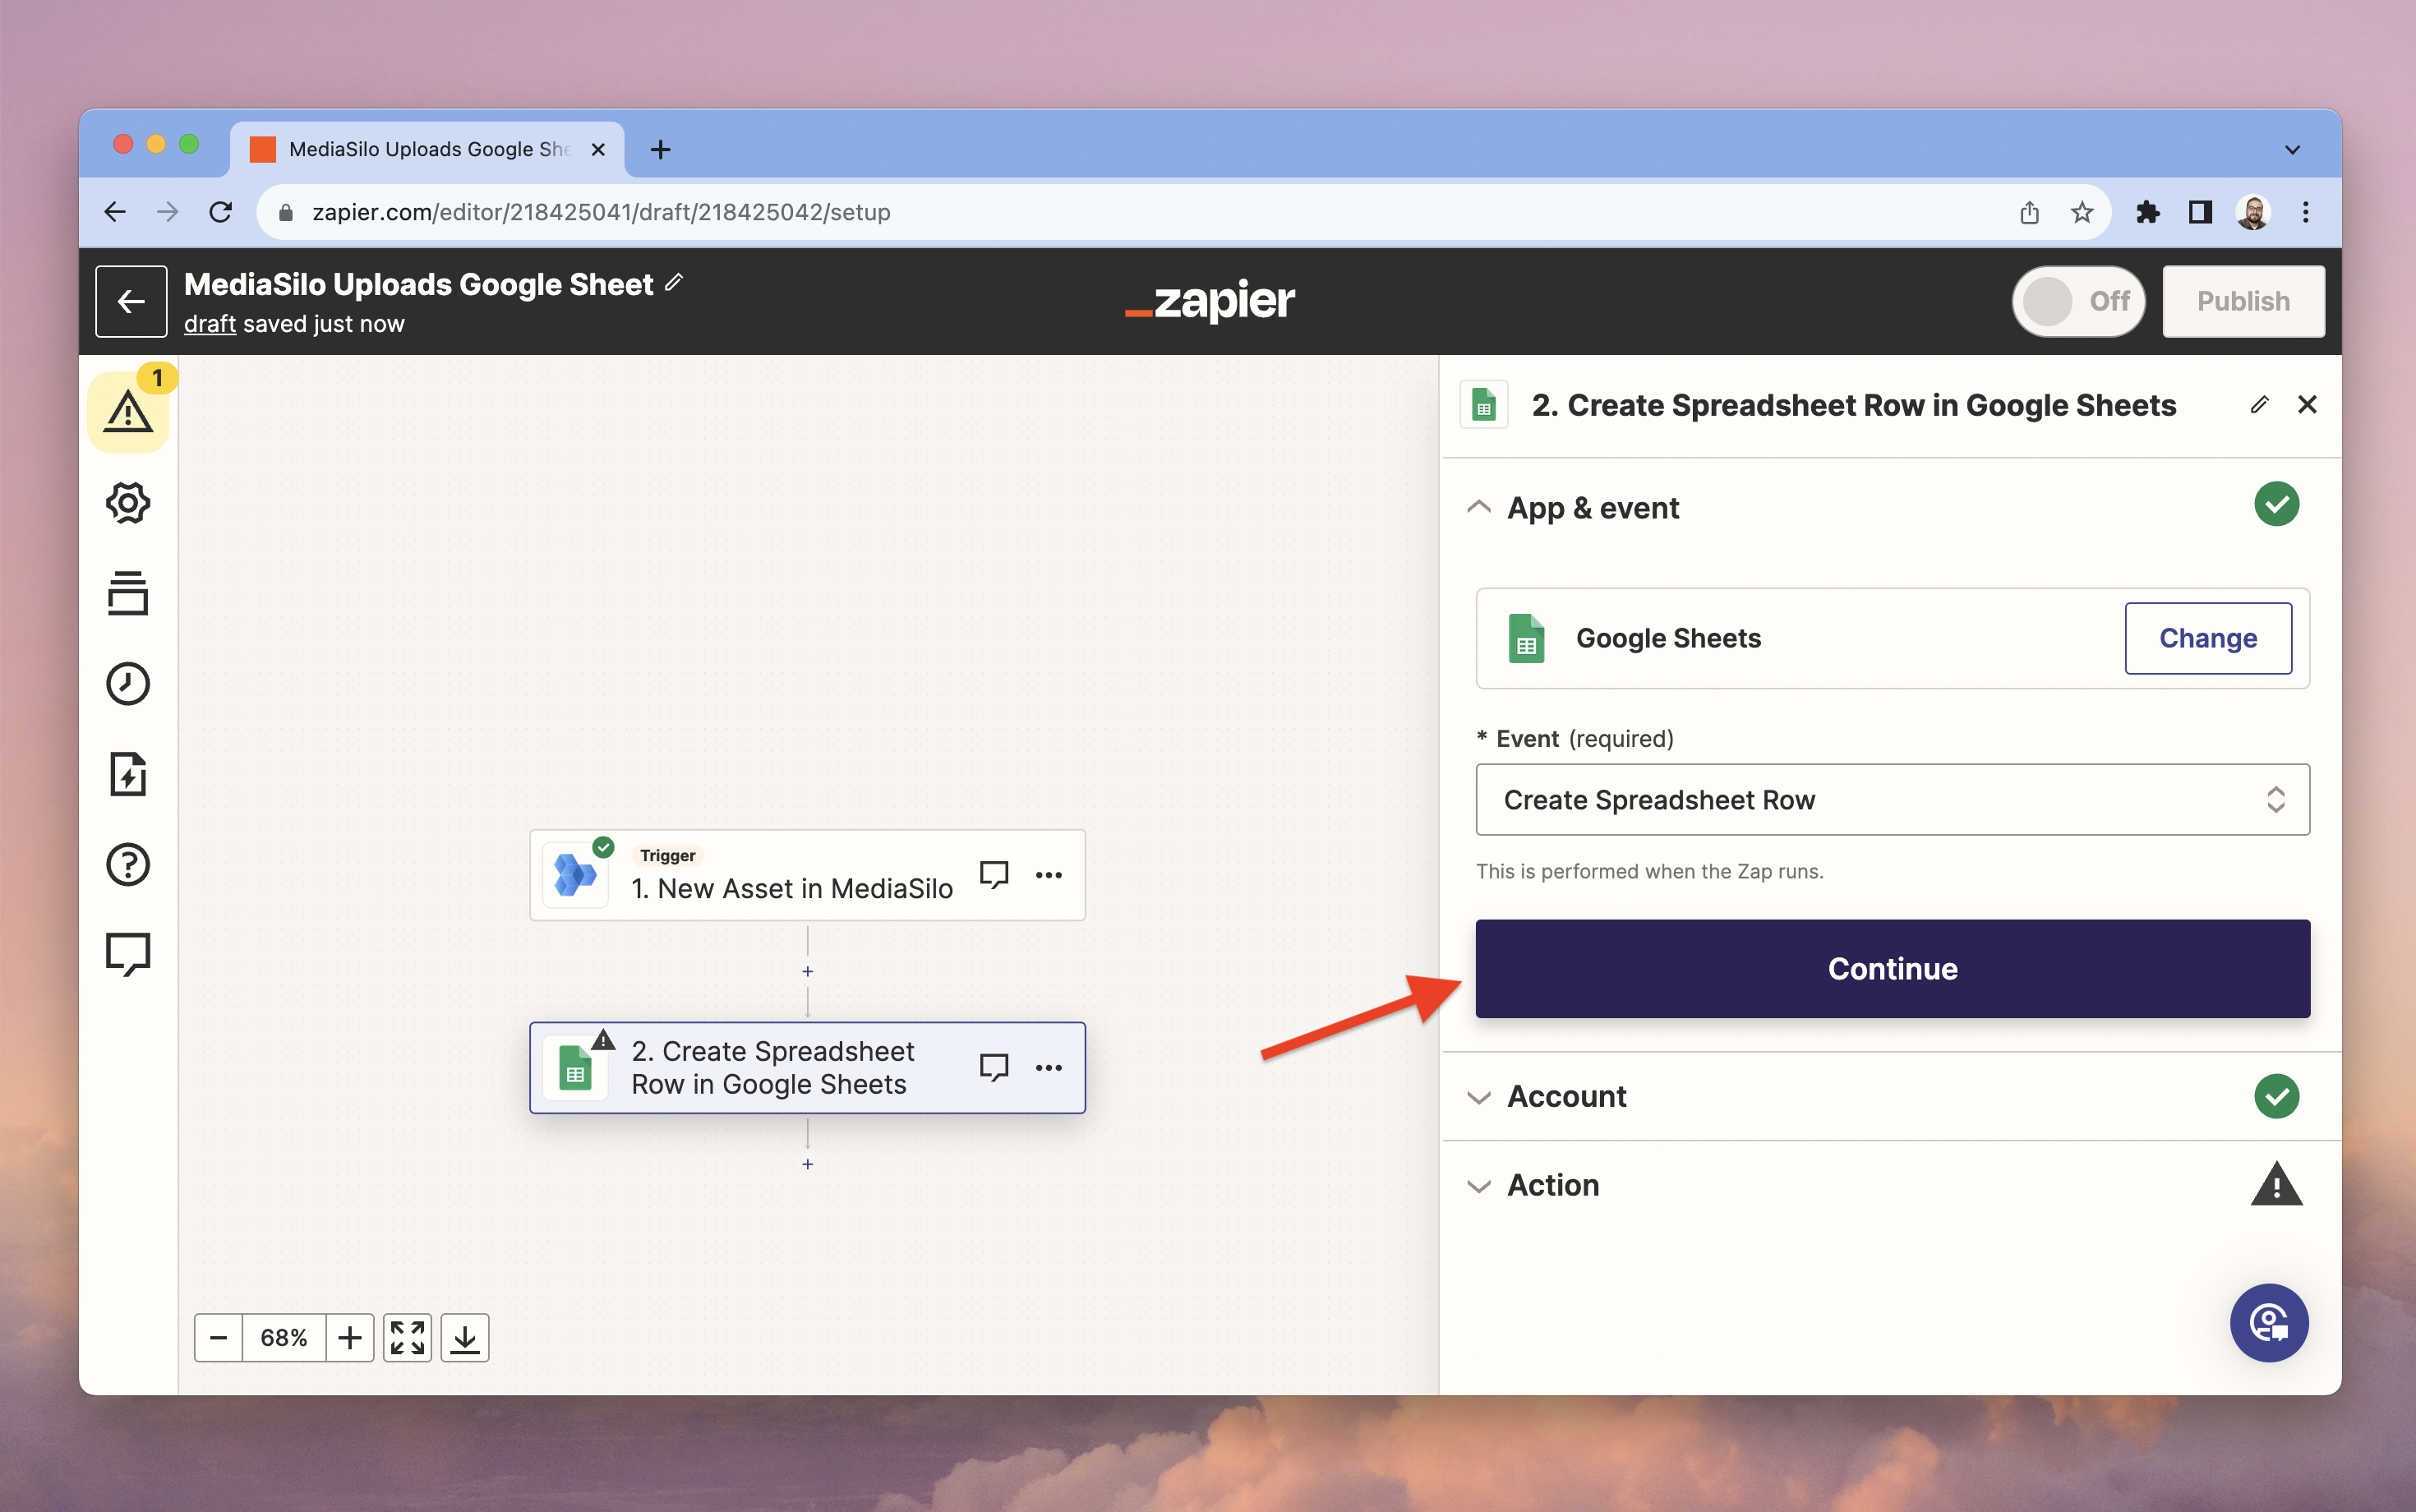
Task: Click the Continue button
Action: coord(1892,968)
